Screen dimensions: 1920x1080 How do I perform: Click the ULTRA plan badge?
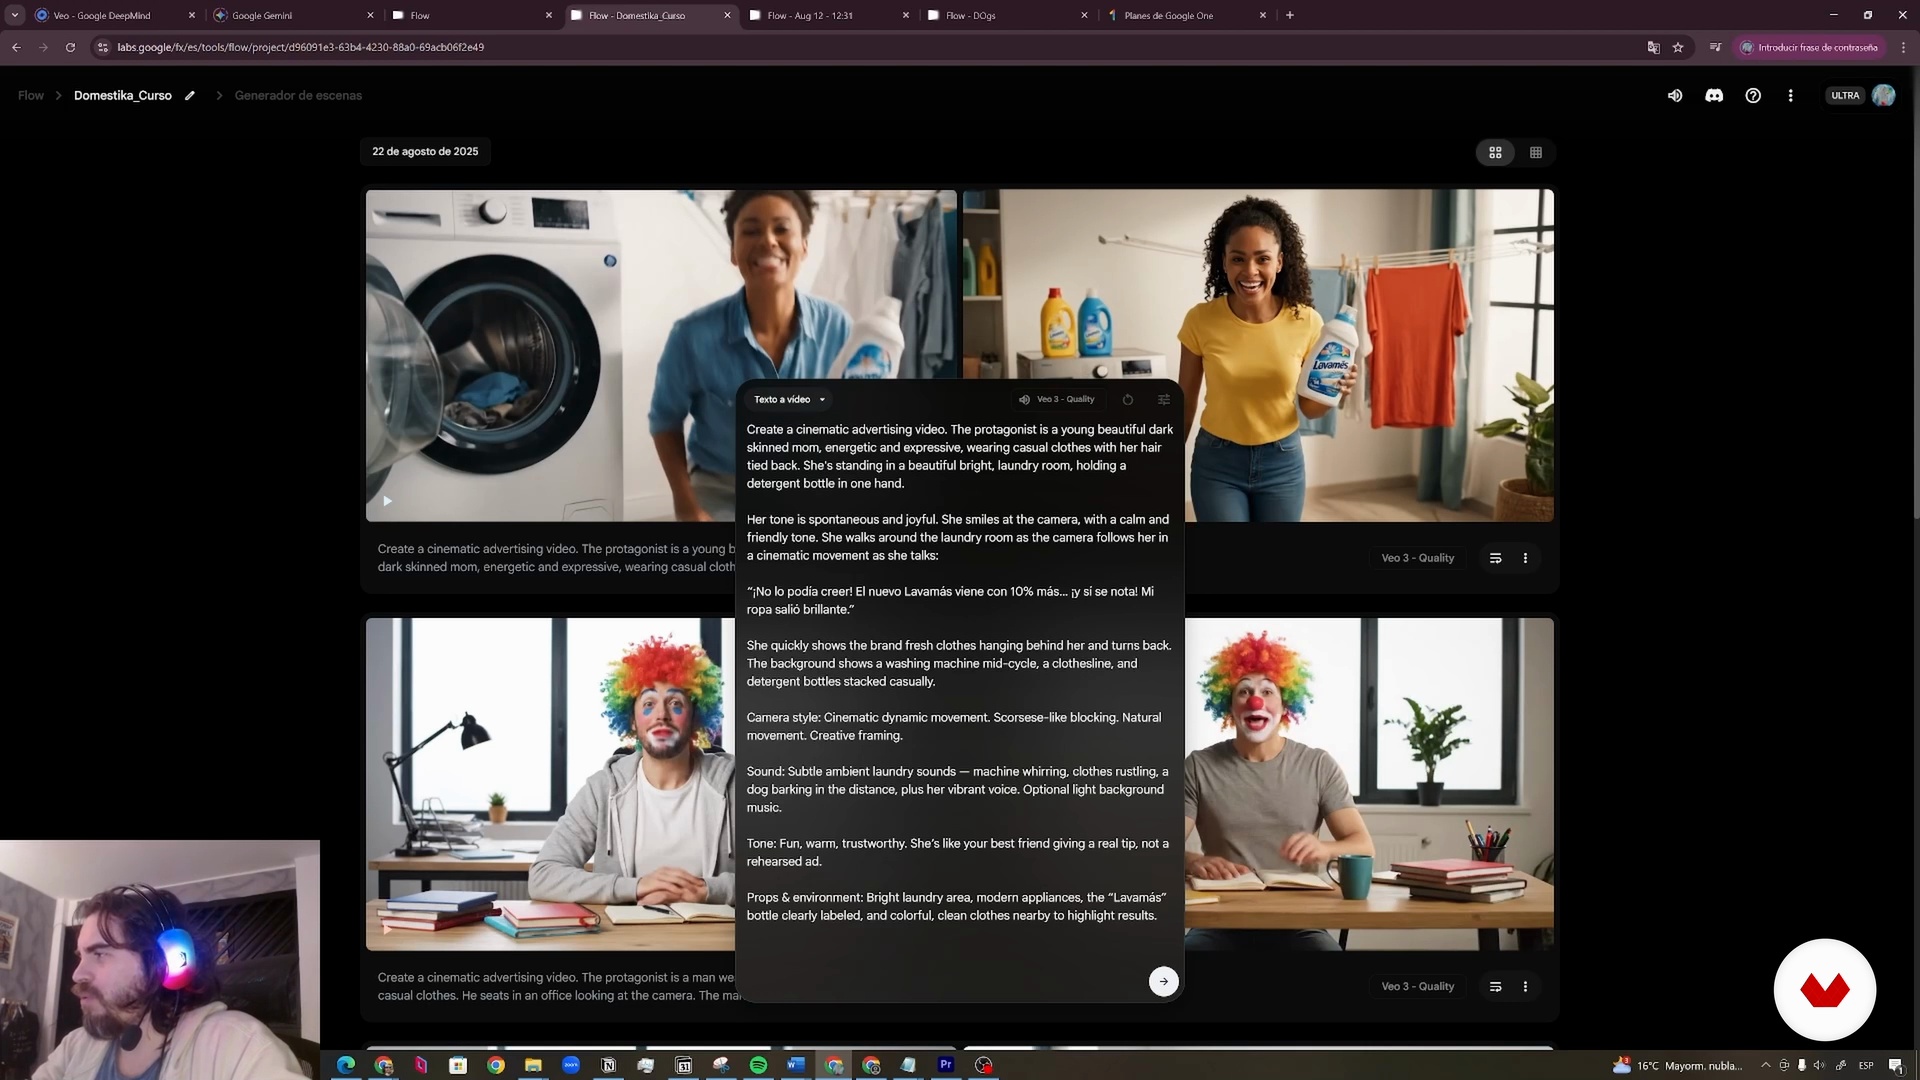coord(1845,96)
